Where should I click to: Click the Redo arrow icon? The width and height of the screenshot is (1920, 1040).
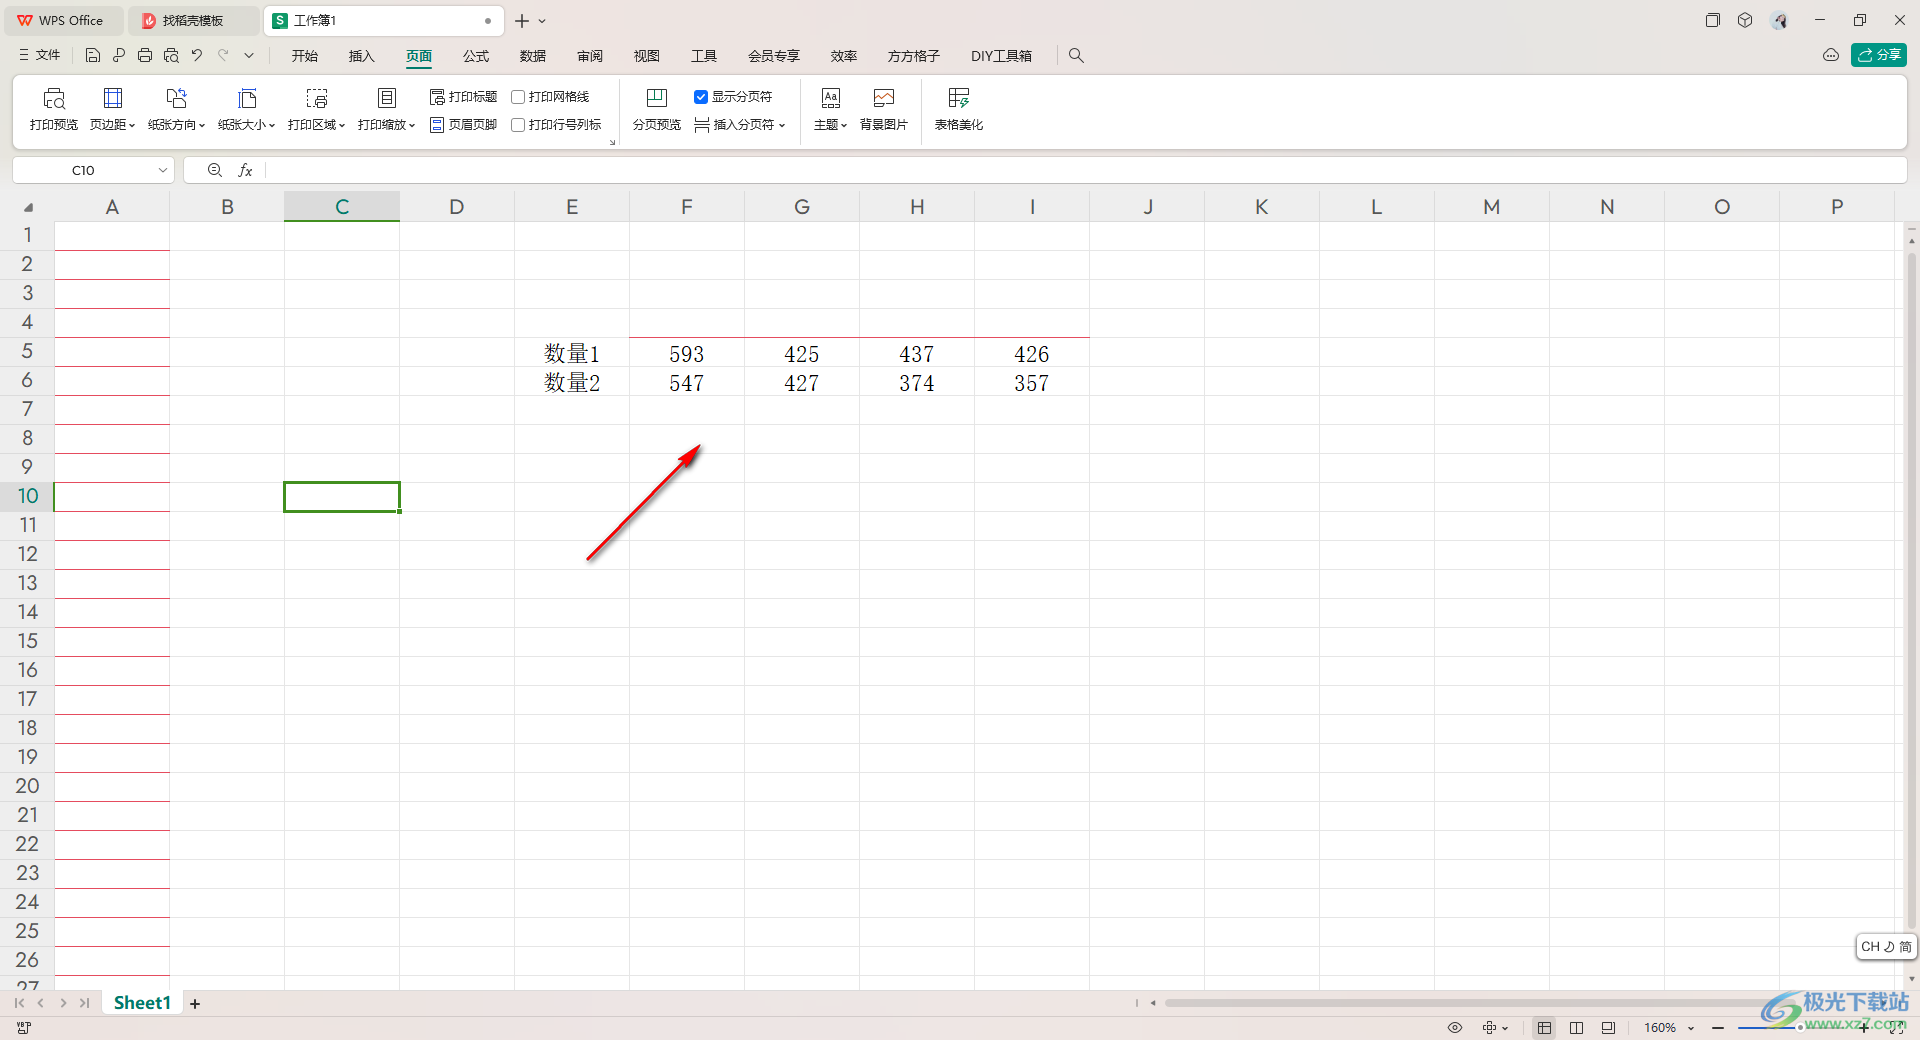(x=223, y=55)
